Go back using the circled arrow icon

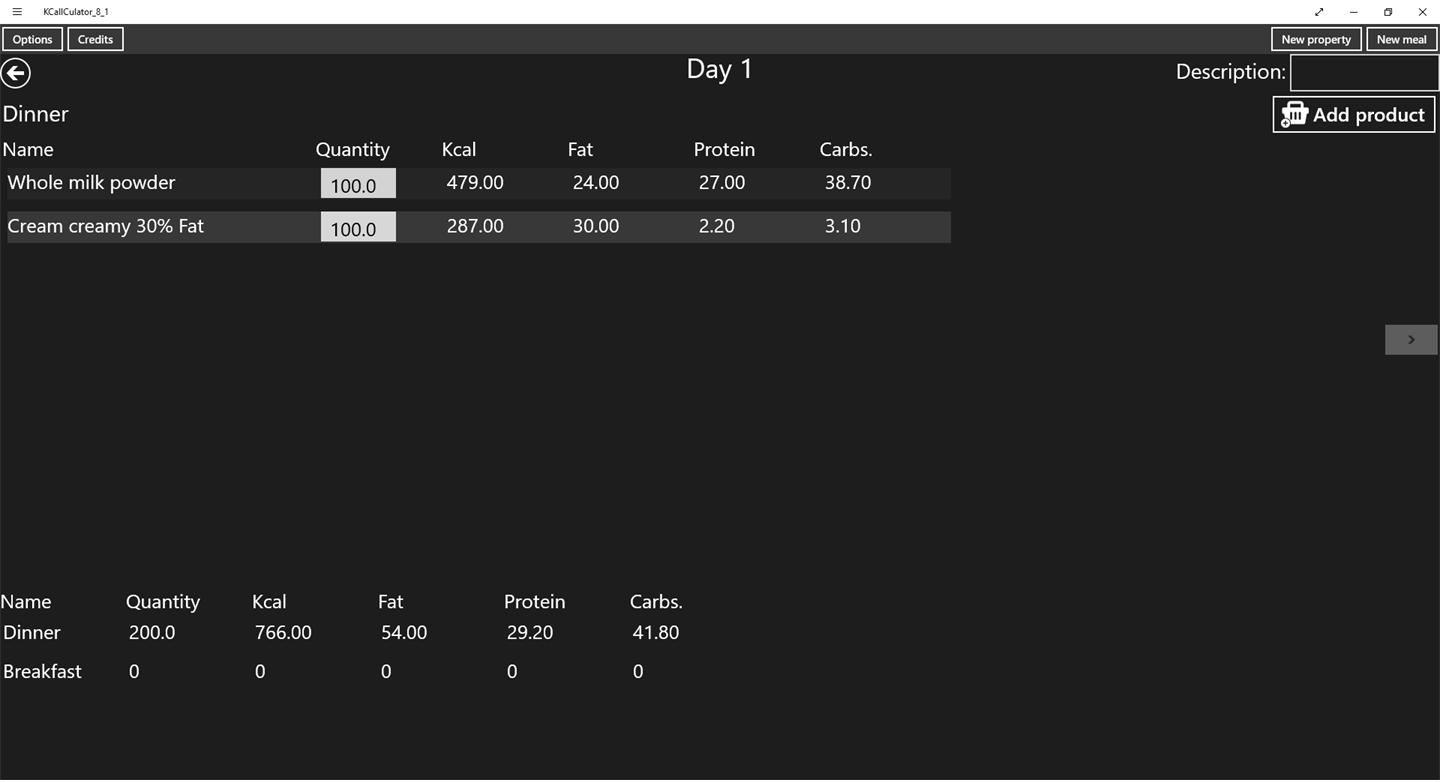pyautogui.click(x=16, y=73)
